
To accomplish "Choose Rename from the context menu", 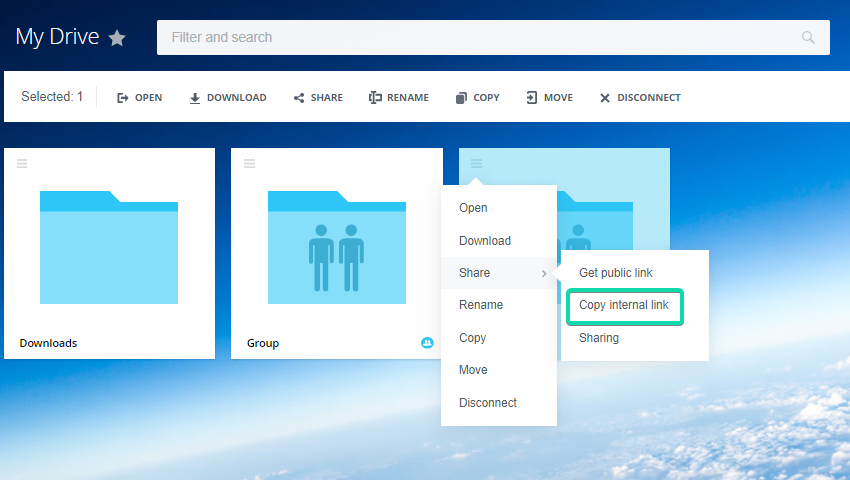I will (x=499, y=305).
